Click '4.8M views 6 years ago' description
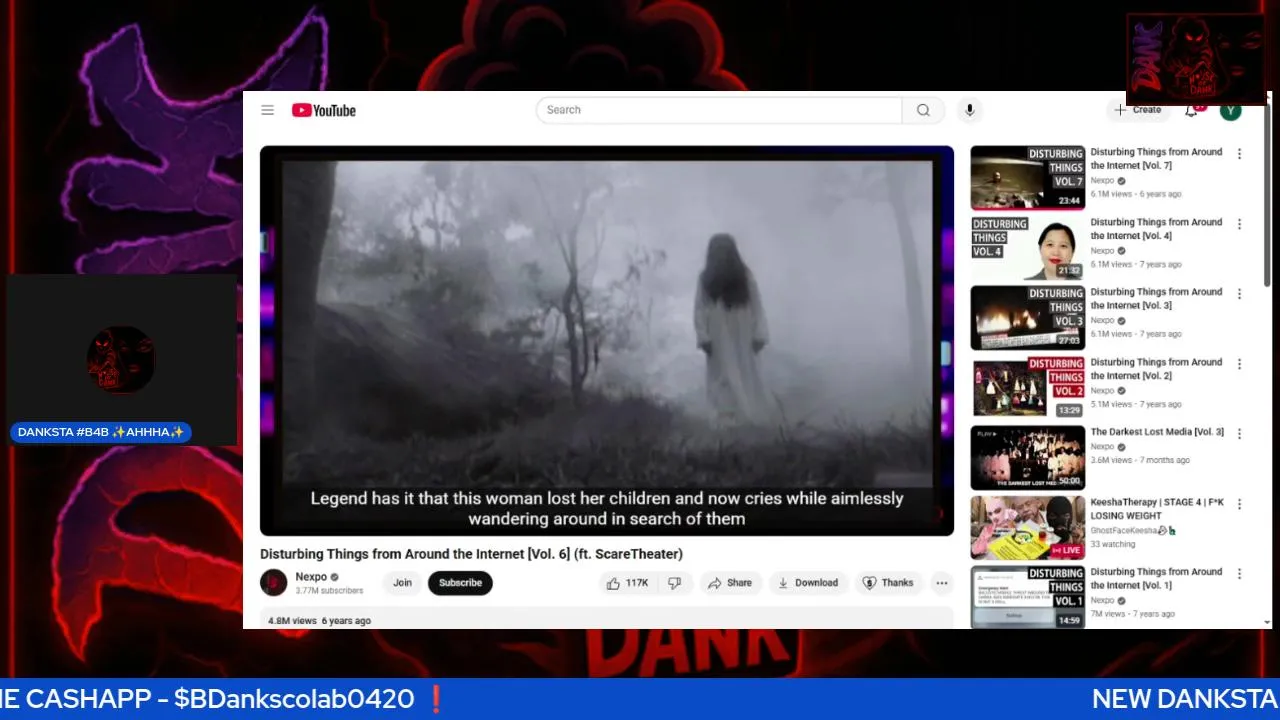The width and height of the screenshot is (1280, 720). point(319,621)
